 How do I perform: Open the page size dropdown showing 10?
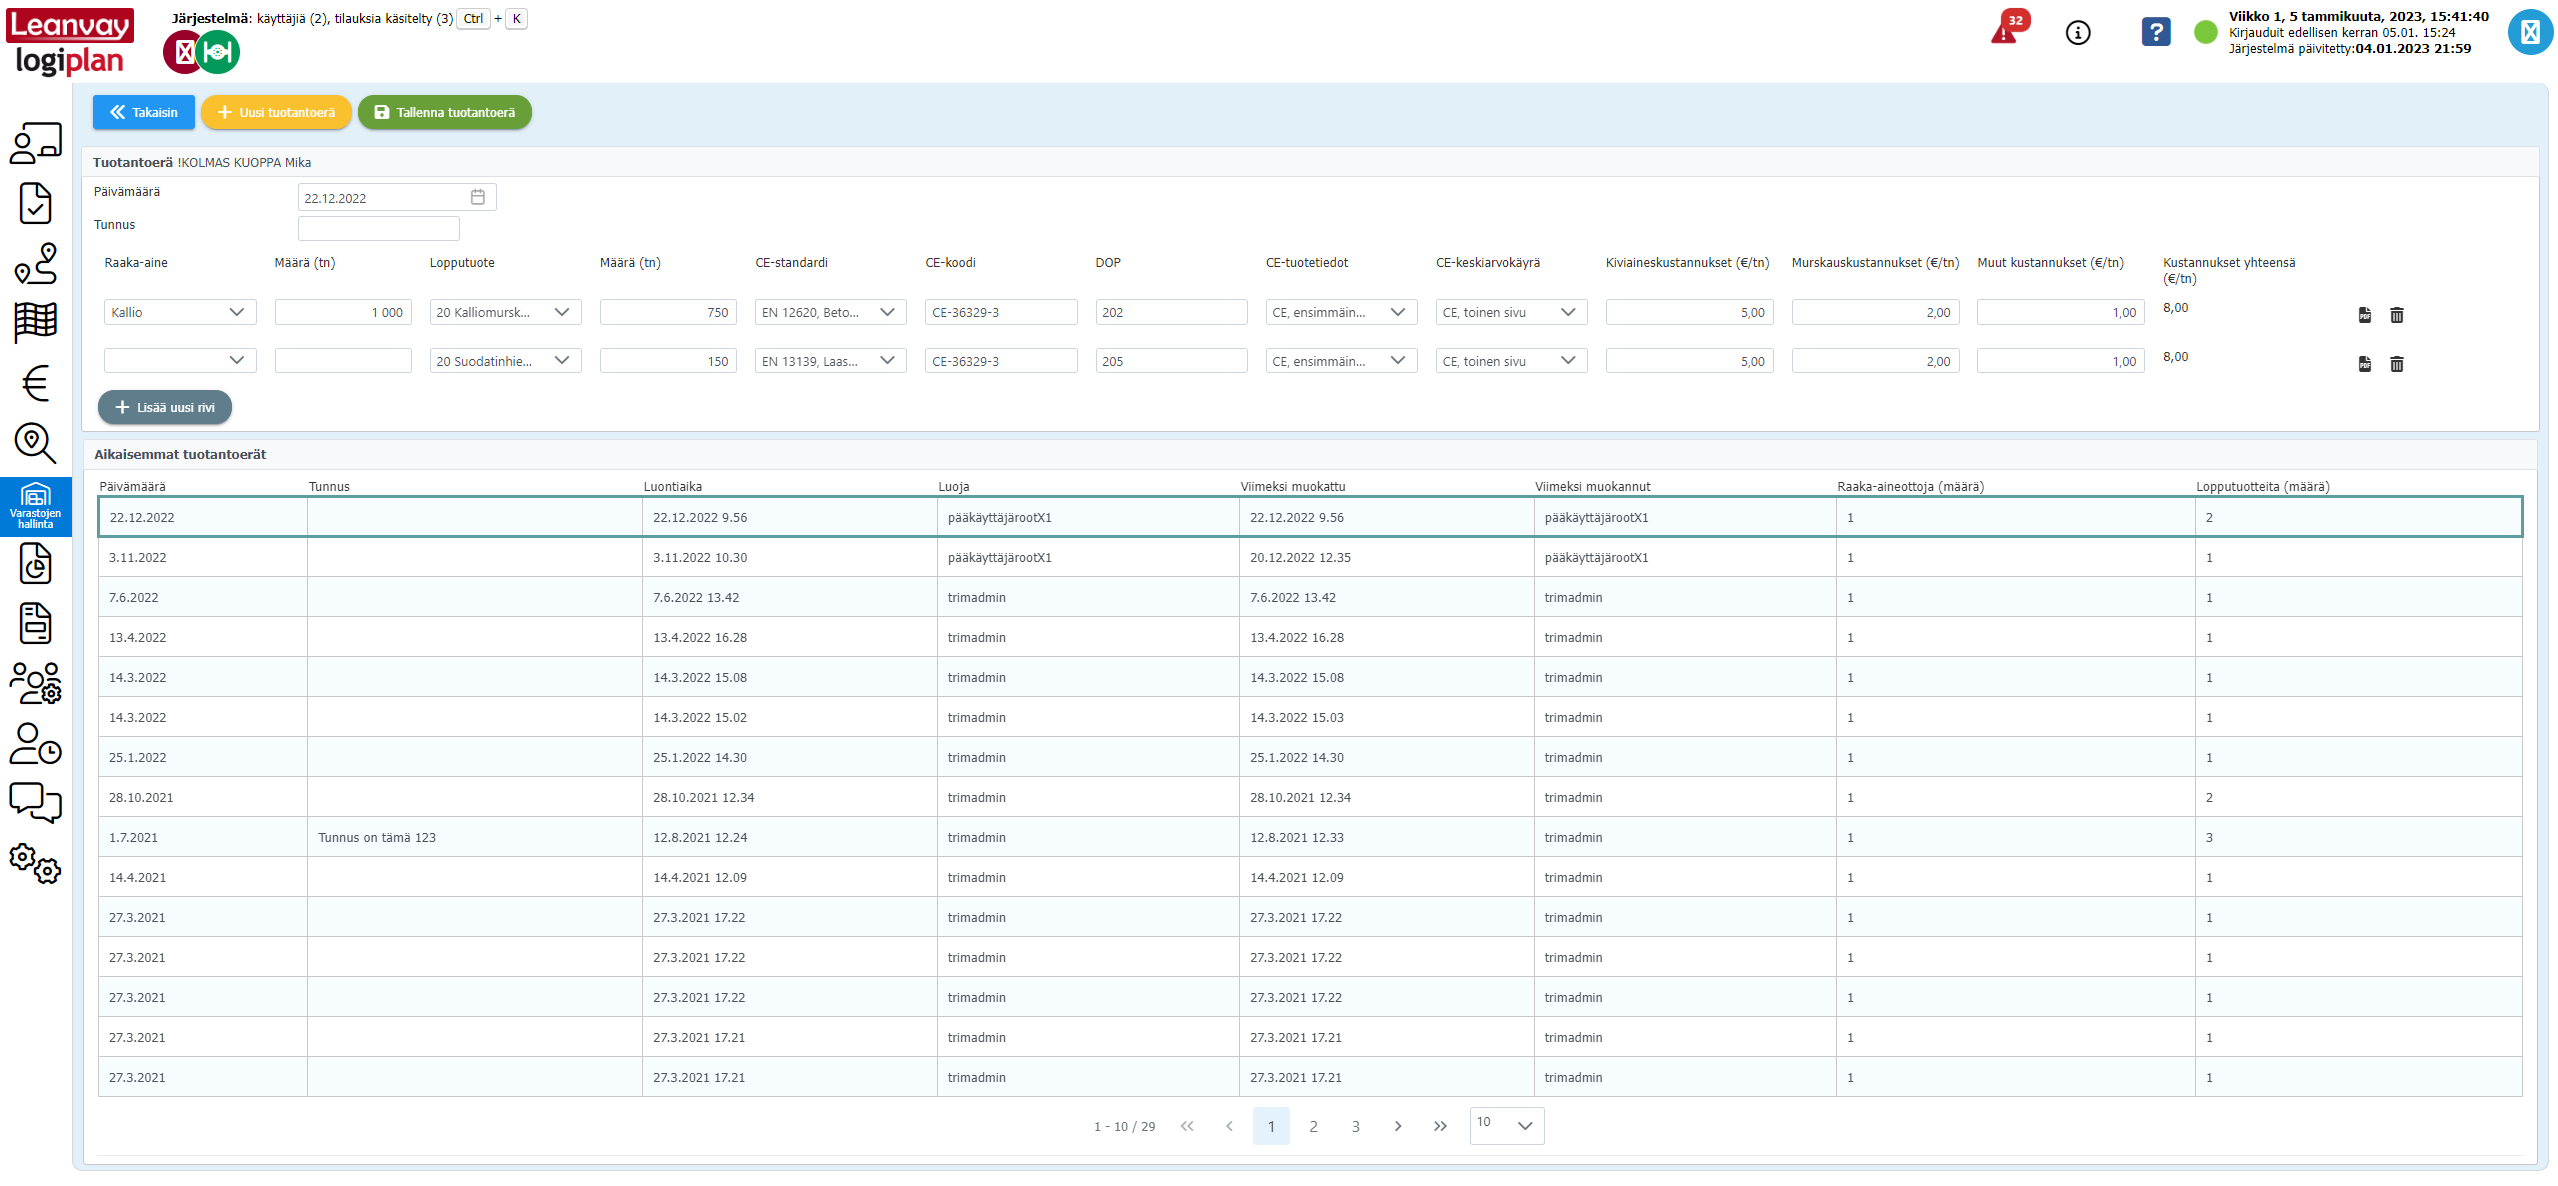tap(1507, 1126)
